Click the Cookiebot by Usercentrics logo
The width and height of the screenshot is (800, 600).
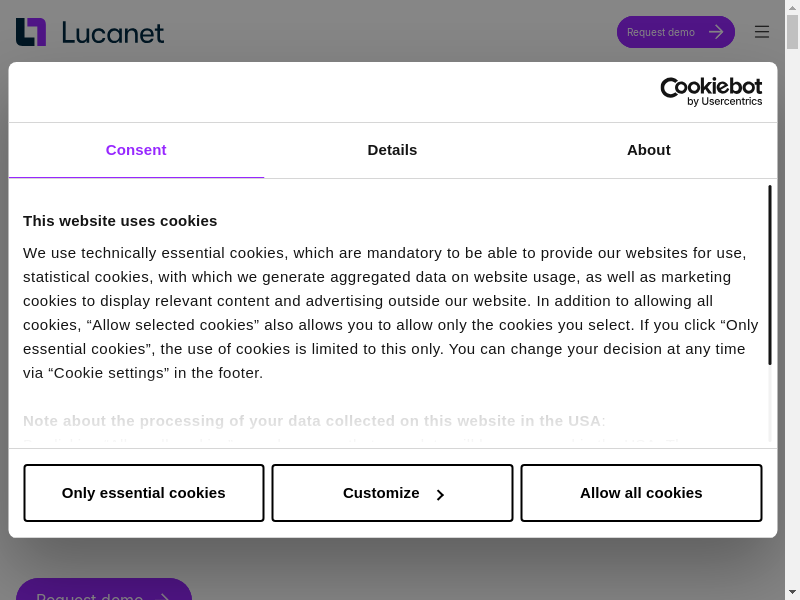[711, 91]
